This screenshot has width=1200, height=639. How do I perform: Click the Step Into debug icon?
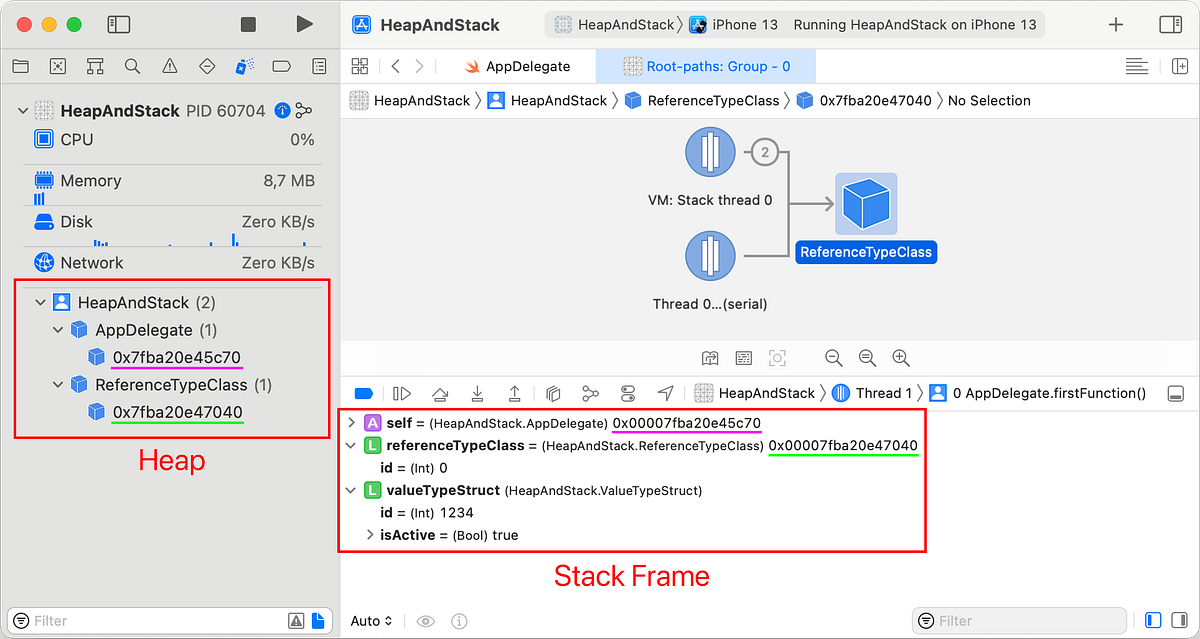coord(477,392)
